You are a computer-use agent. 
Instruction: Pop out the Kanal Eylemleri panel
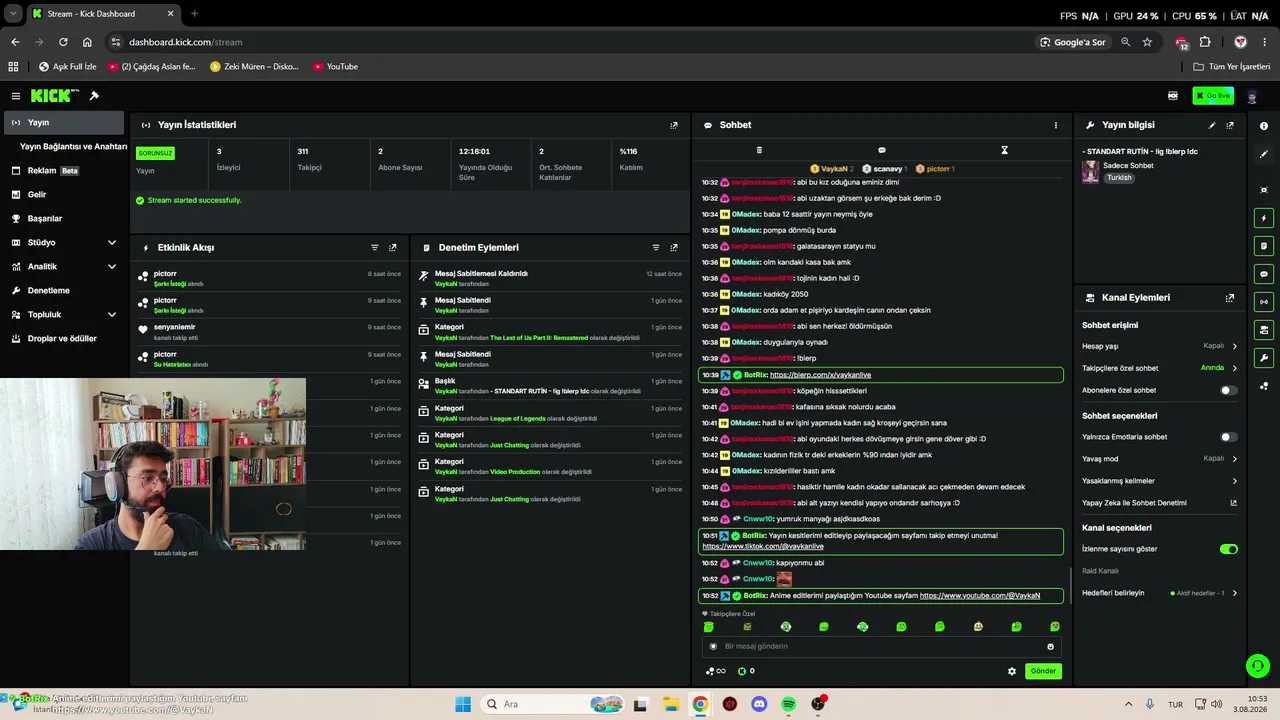tap(1230, 297)
